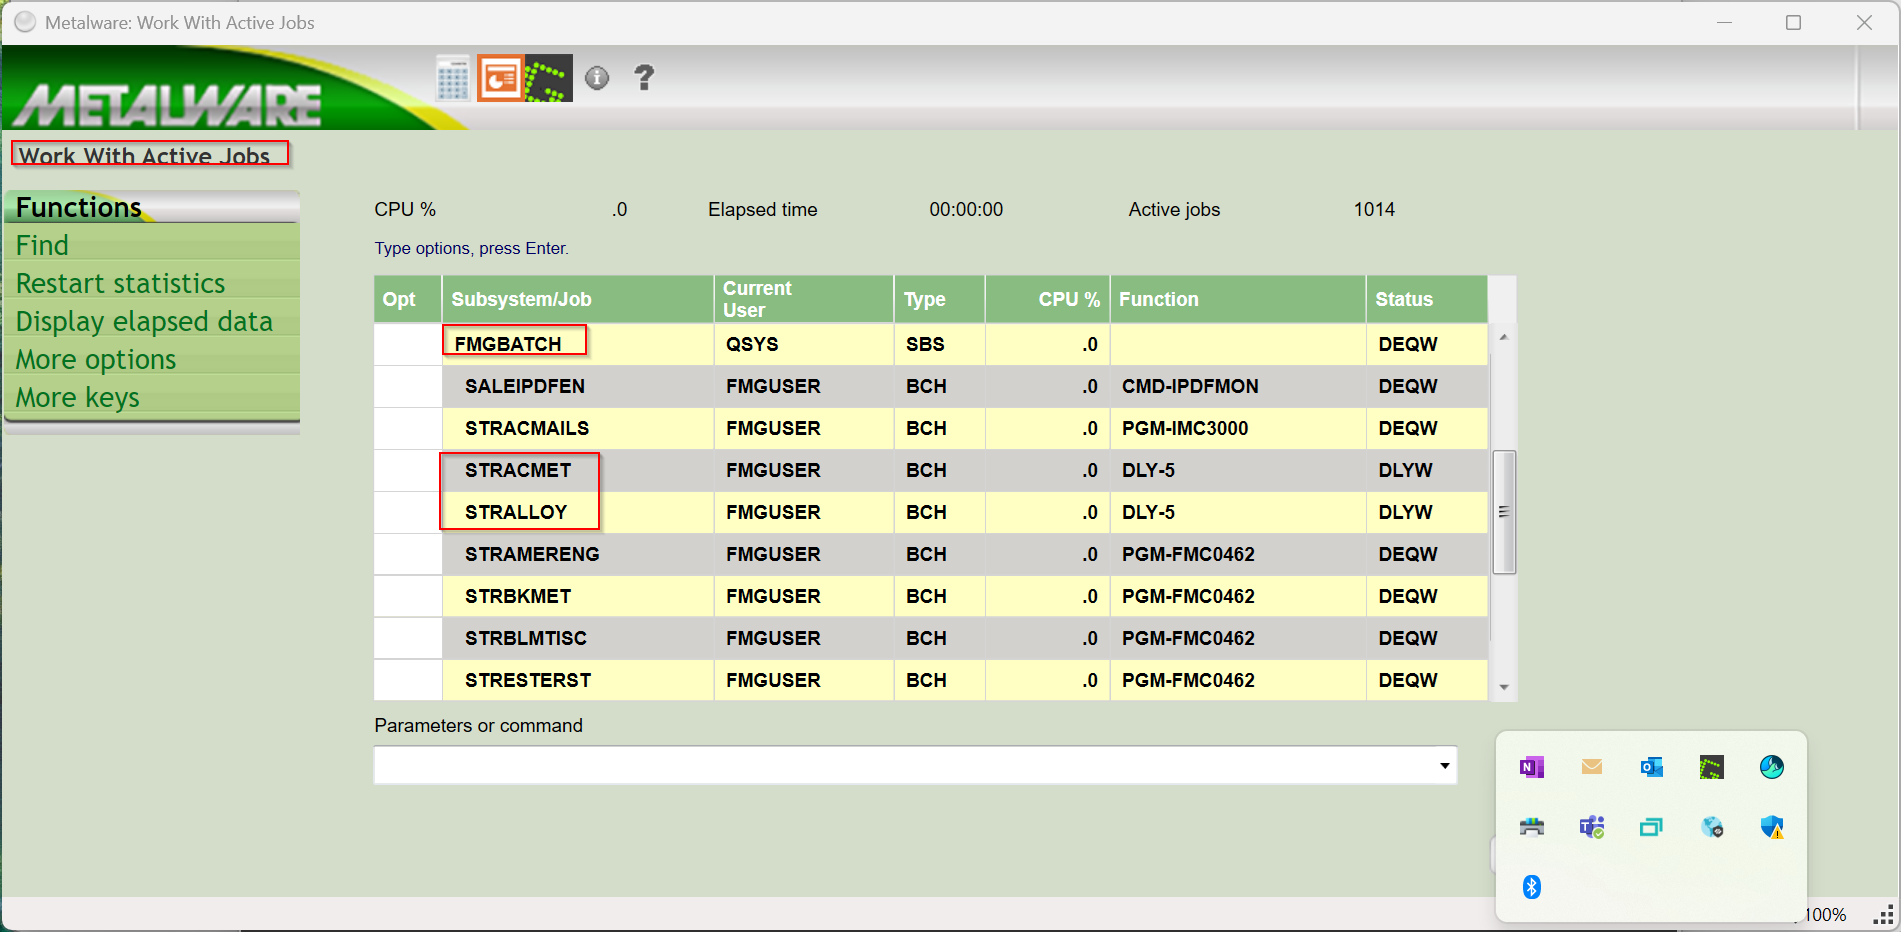Open the Windows Security warning shield icon
Image resolution: width=1901 pixels, height=932 pixels.
click(1771, 827)
